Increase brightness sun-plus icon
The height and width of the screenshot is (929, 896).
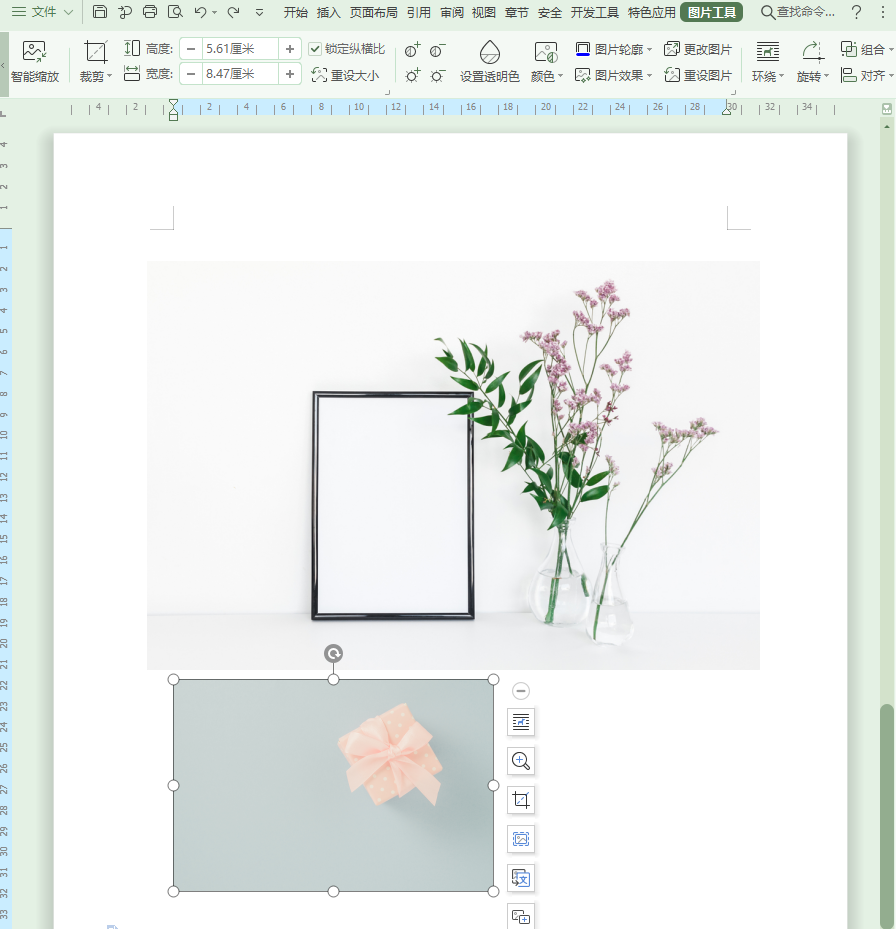pyautogui.click(x=412, y=75)
